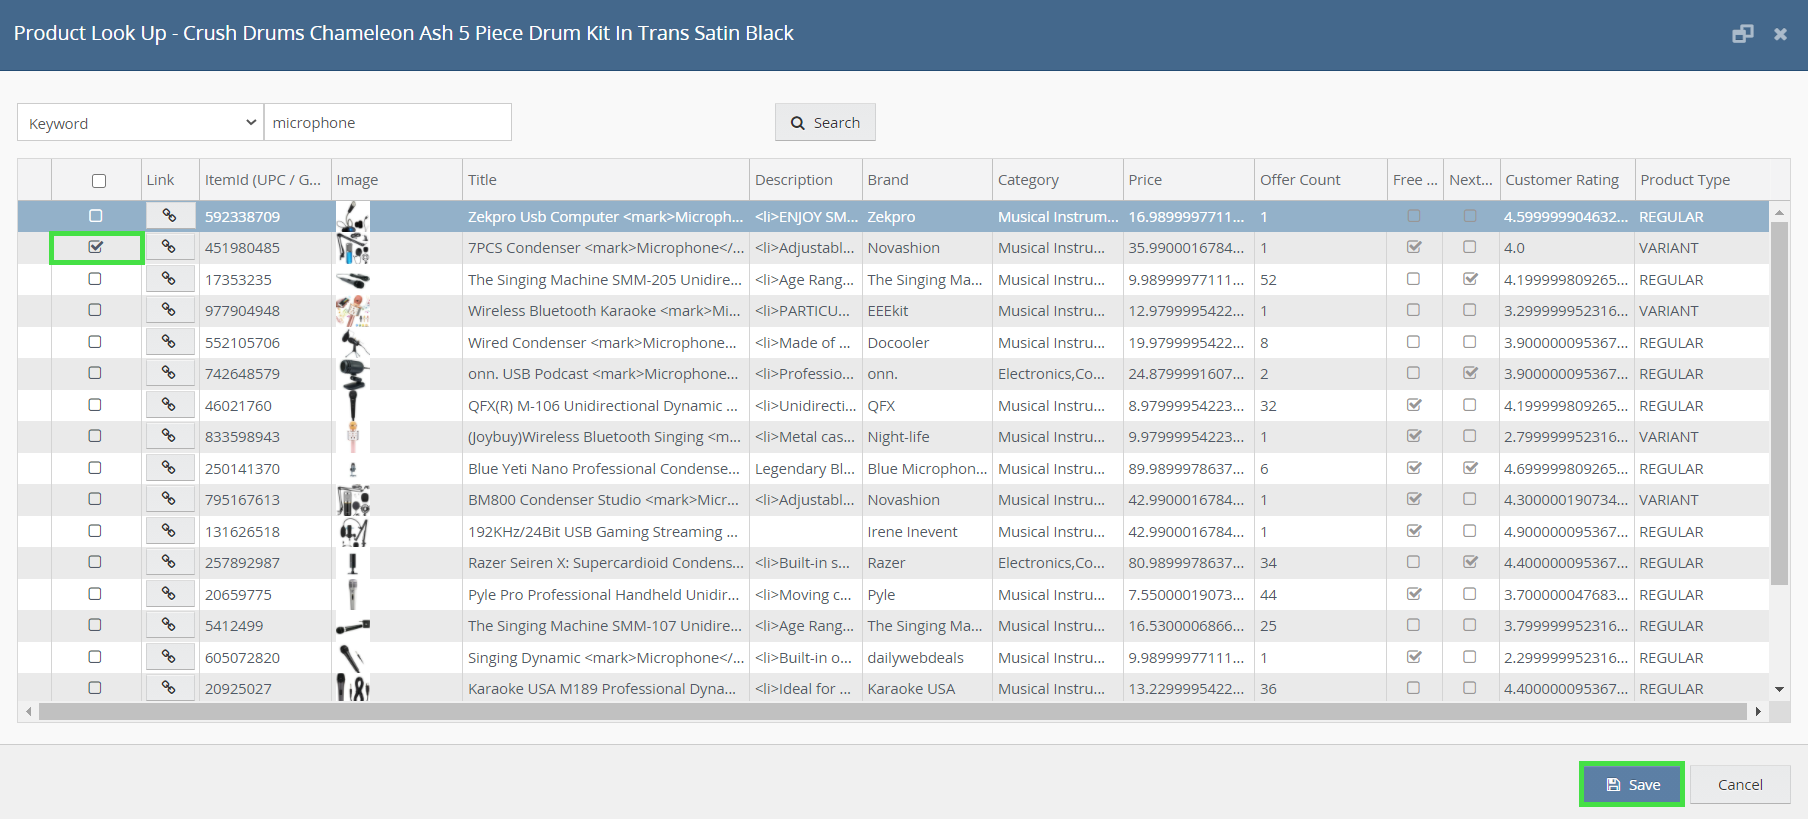
Task: Open the link icon for Blue Yeti Nano row
Action: (x=169, y=468)
